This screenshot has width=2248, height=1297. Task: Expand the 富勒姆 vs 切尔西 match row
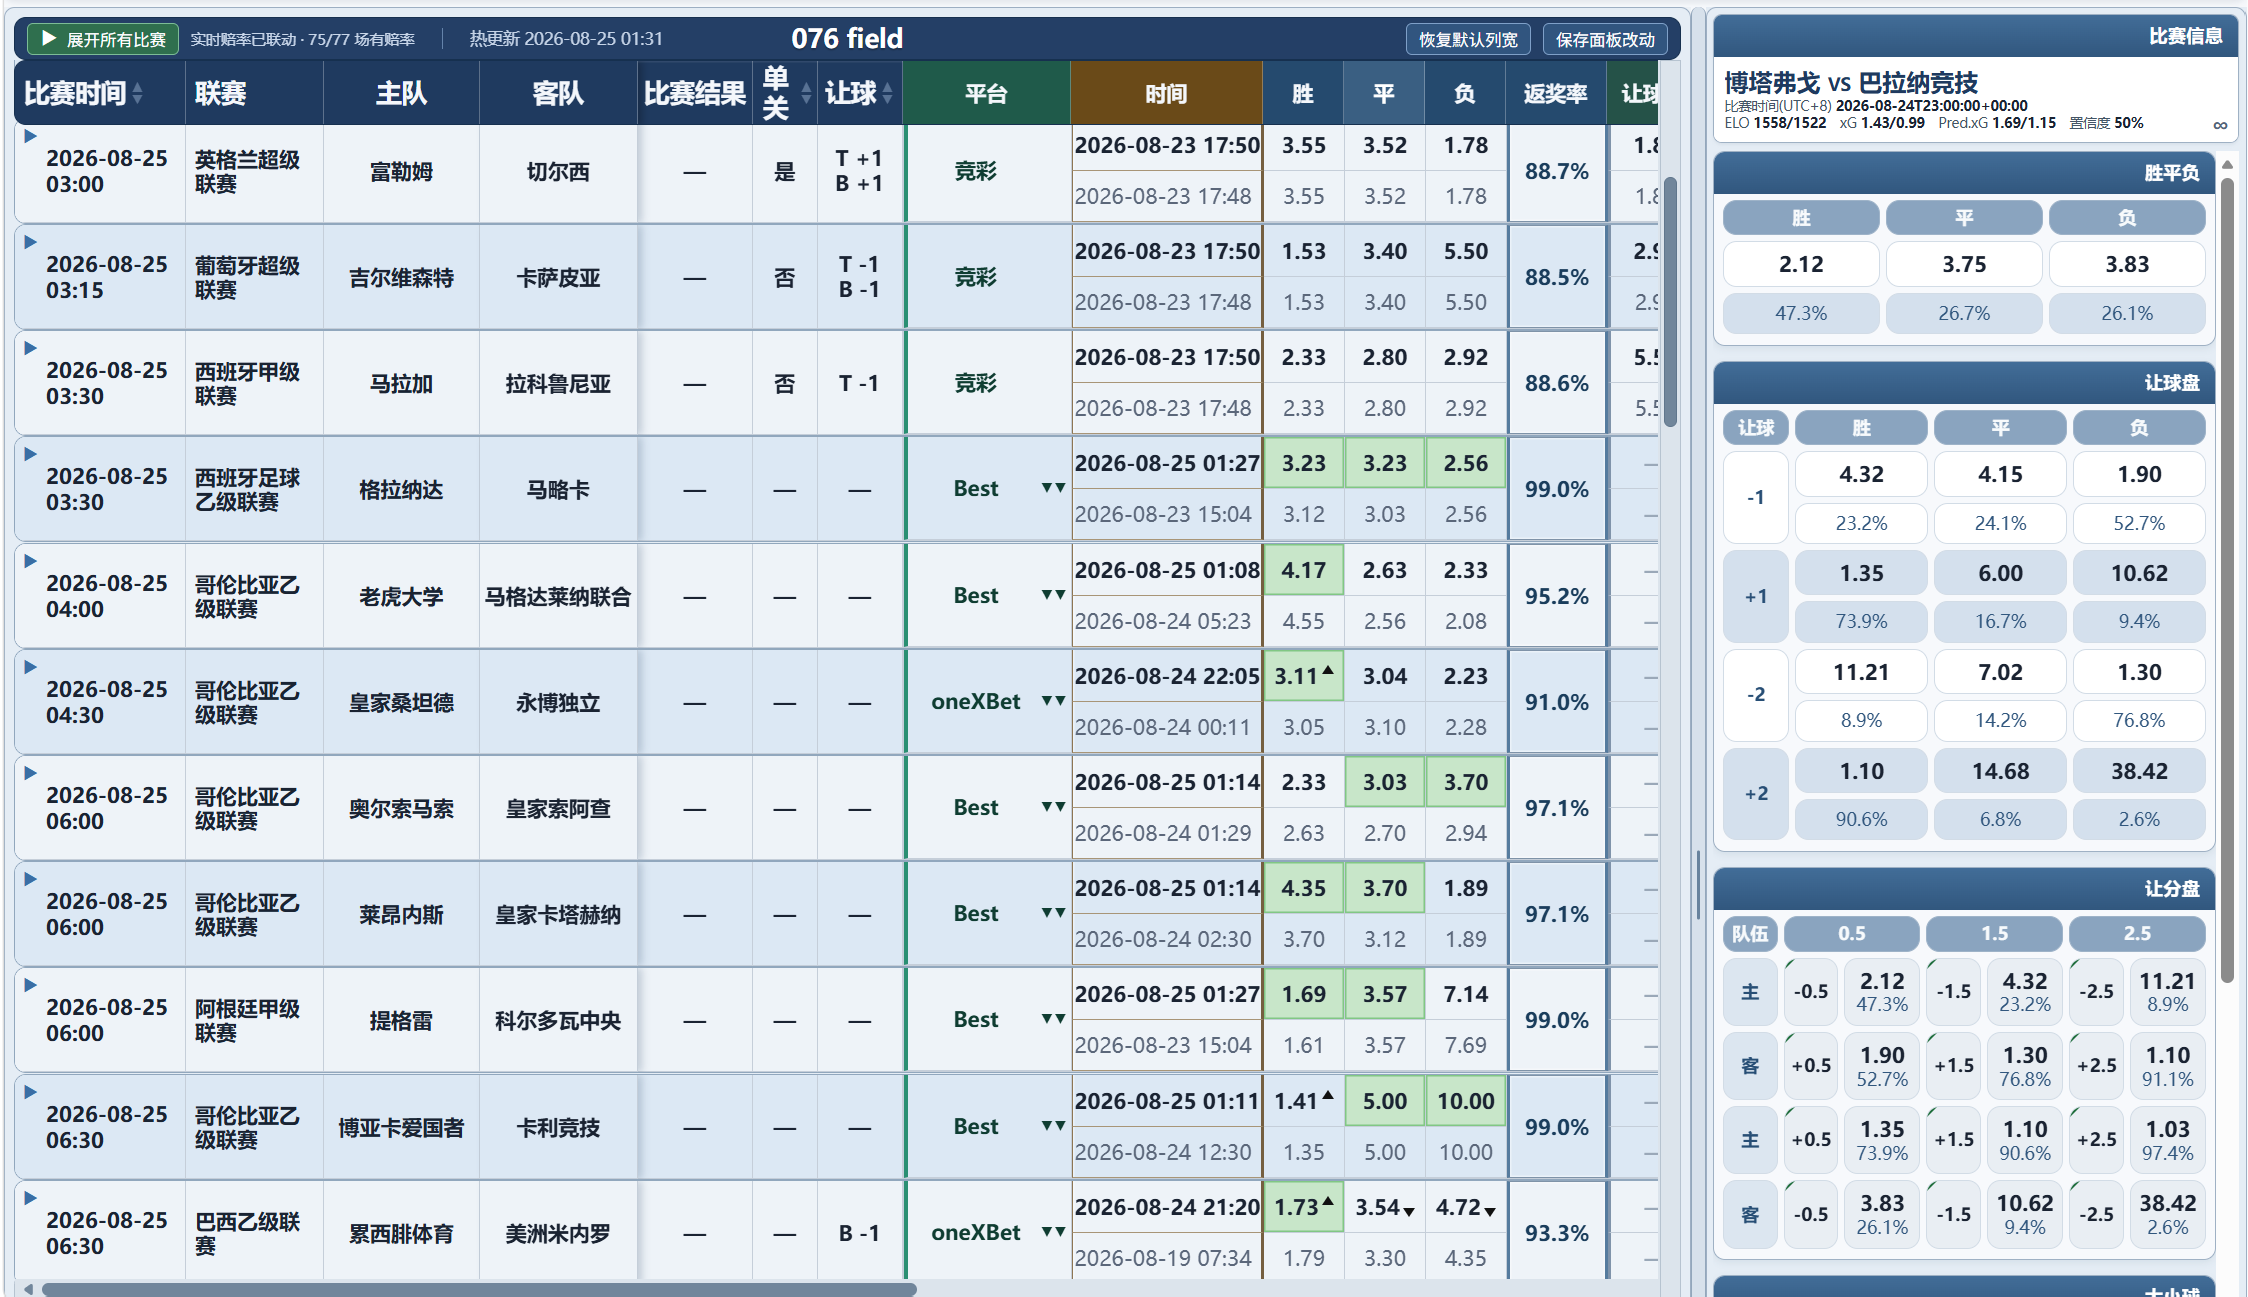30,136
